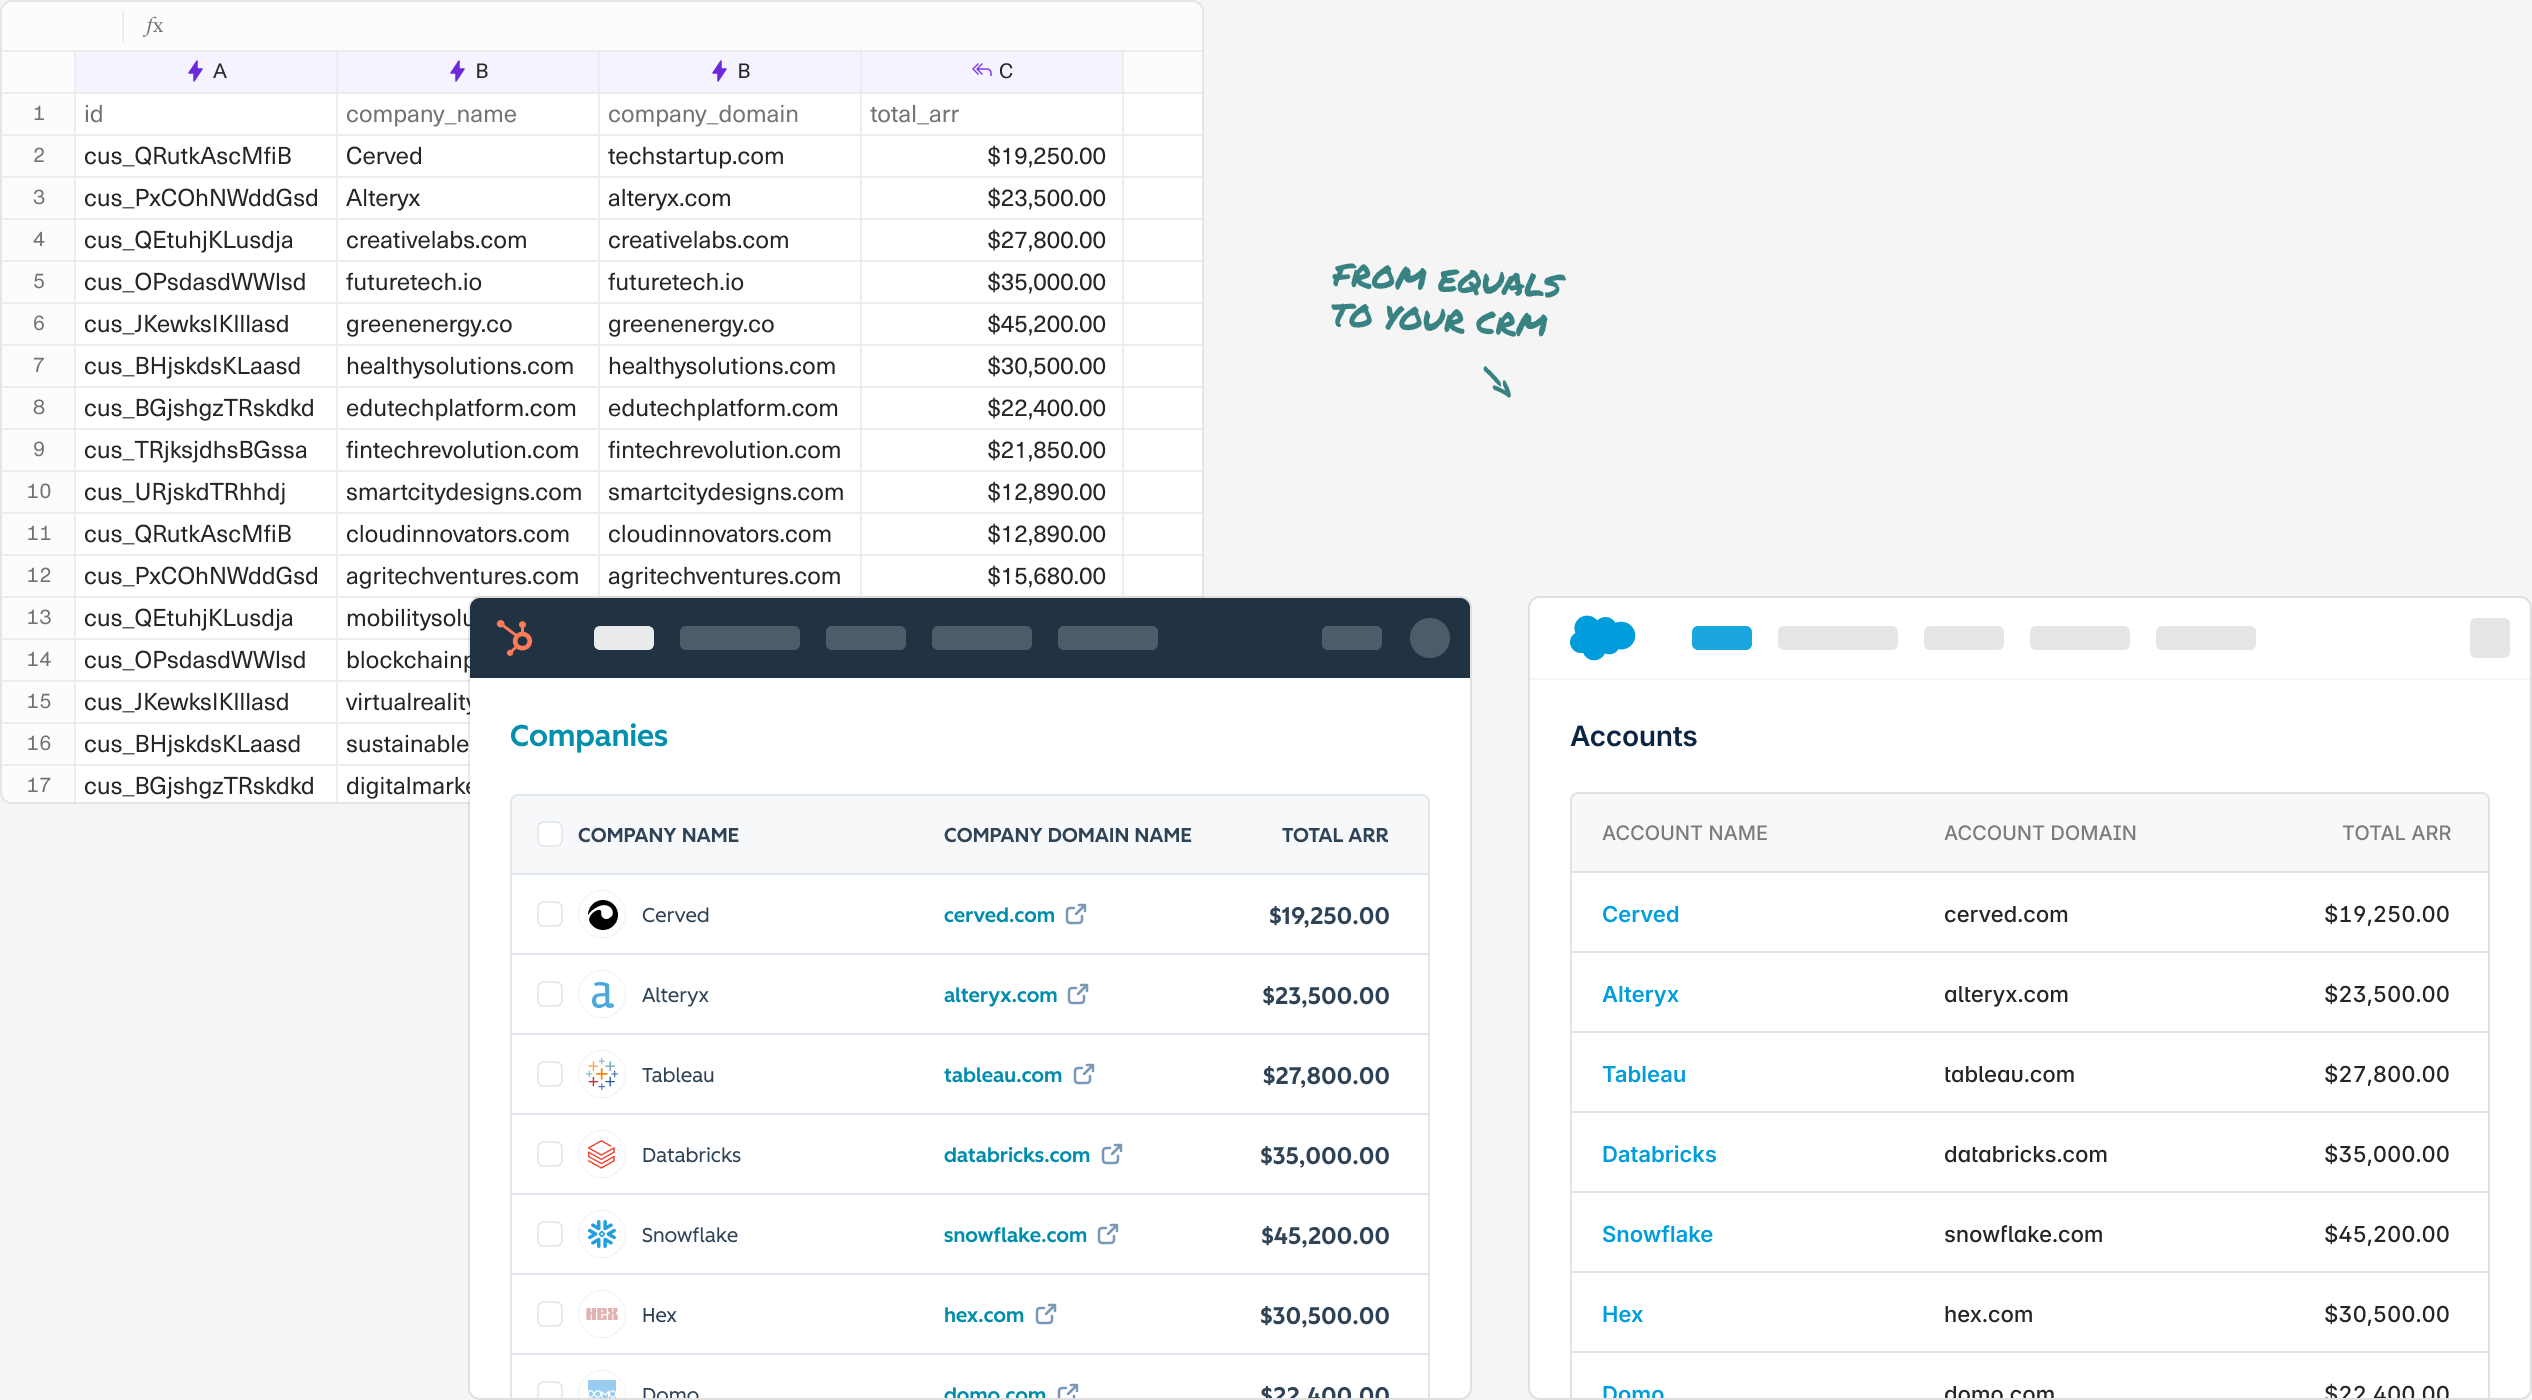
Task: Select the active tab in Salesforce navigation
Action: pyautogui.click(x=1722, y=637)
